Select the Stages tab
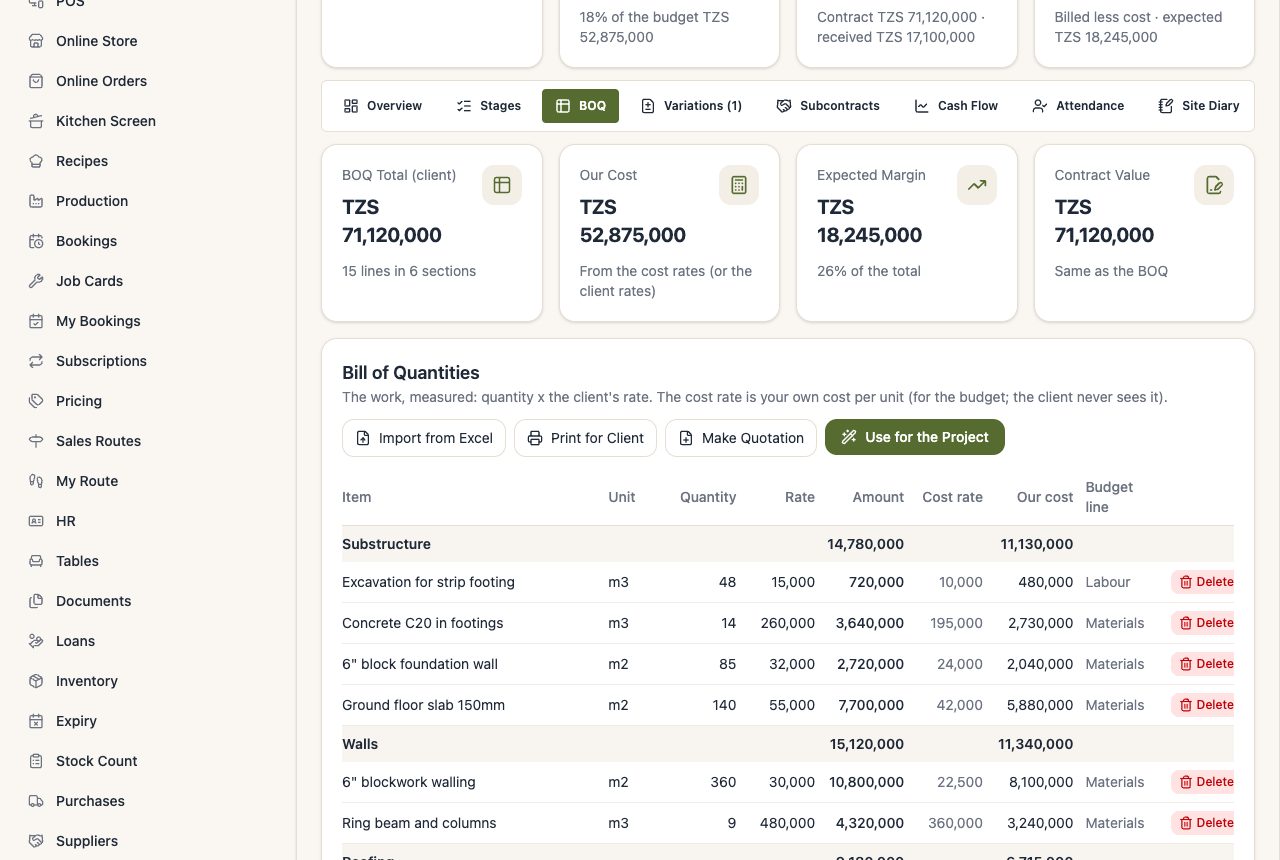 click(489, 106)
